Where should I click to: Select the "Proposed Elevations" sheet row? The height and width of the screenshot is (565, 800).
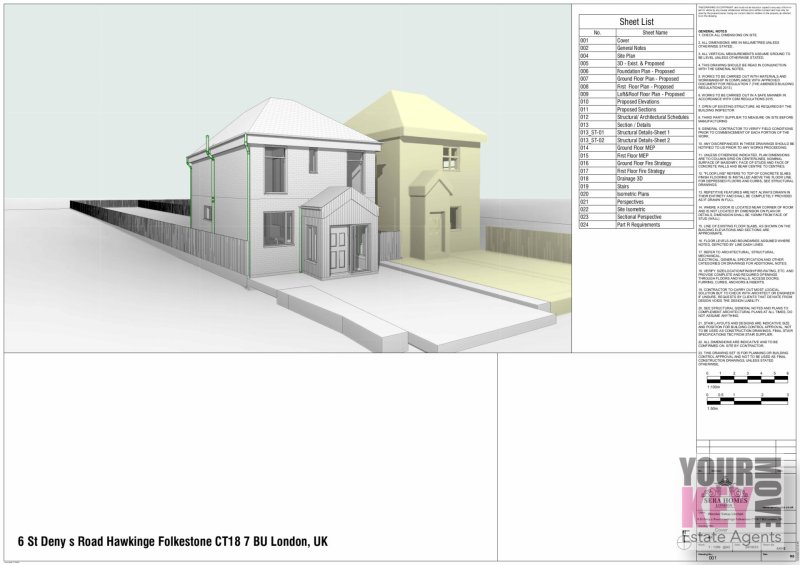[636, 102]
